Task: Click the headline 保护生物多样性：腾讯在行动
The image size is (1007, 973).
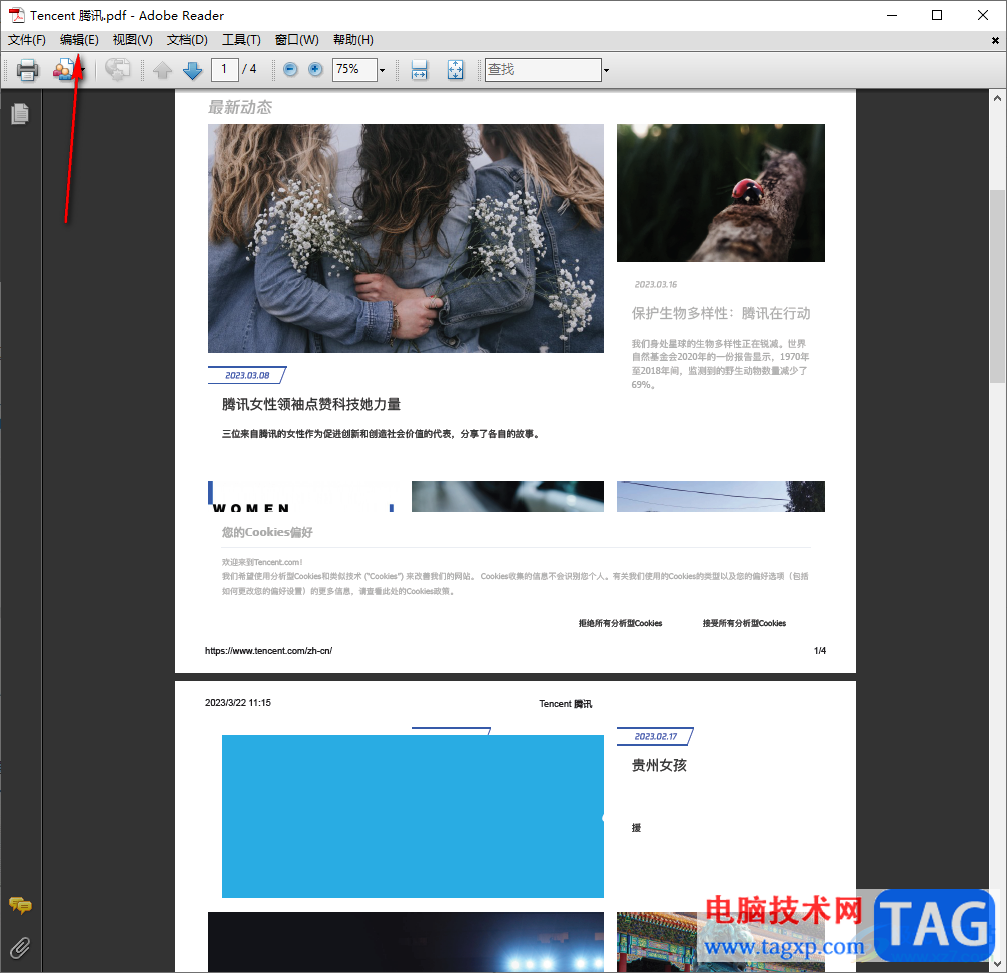Action: tap(721, 313)
